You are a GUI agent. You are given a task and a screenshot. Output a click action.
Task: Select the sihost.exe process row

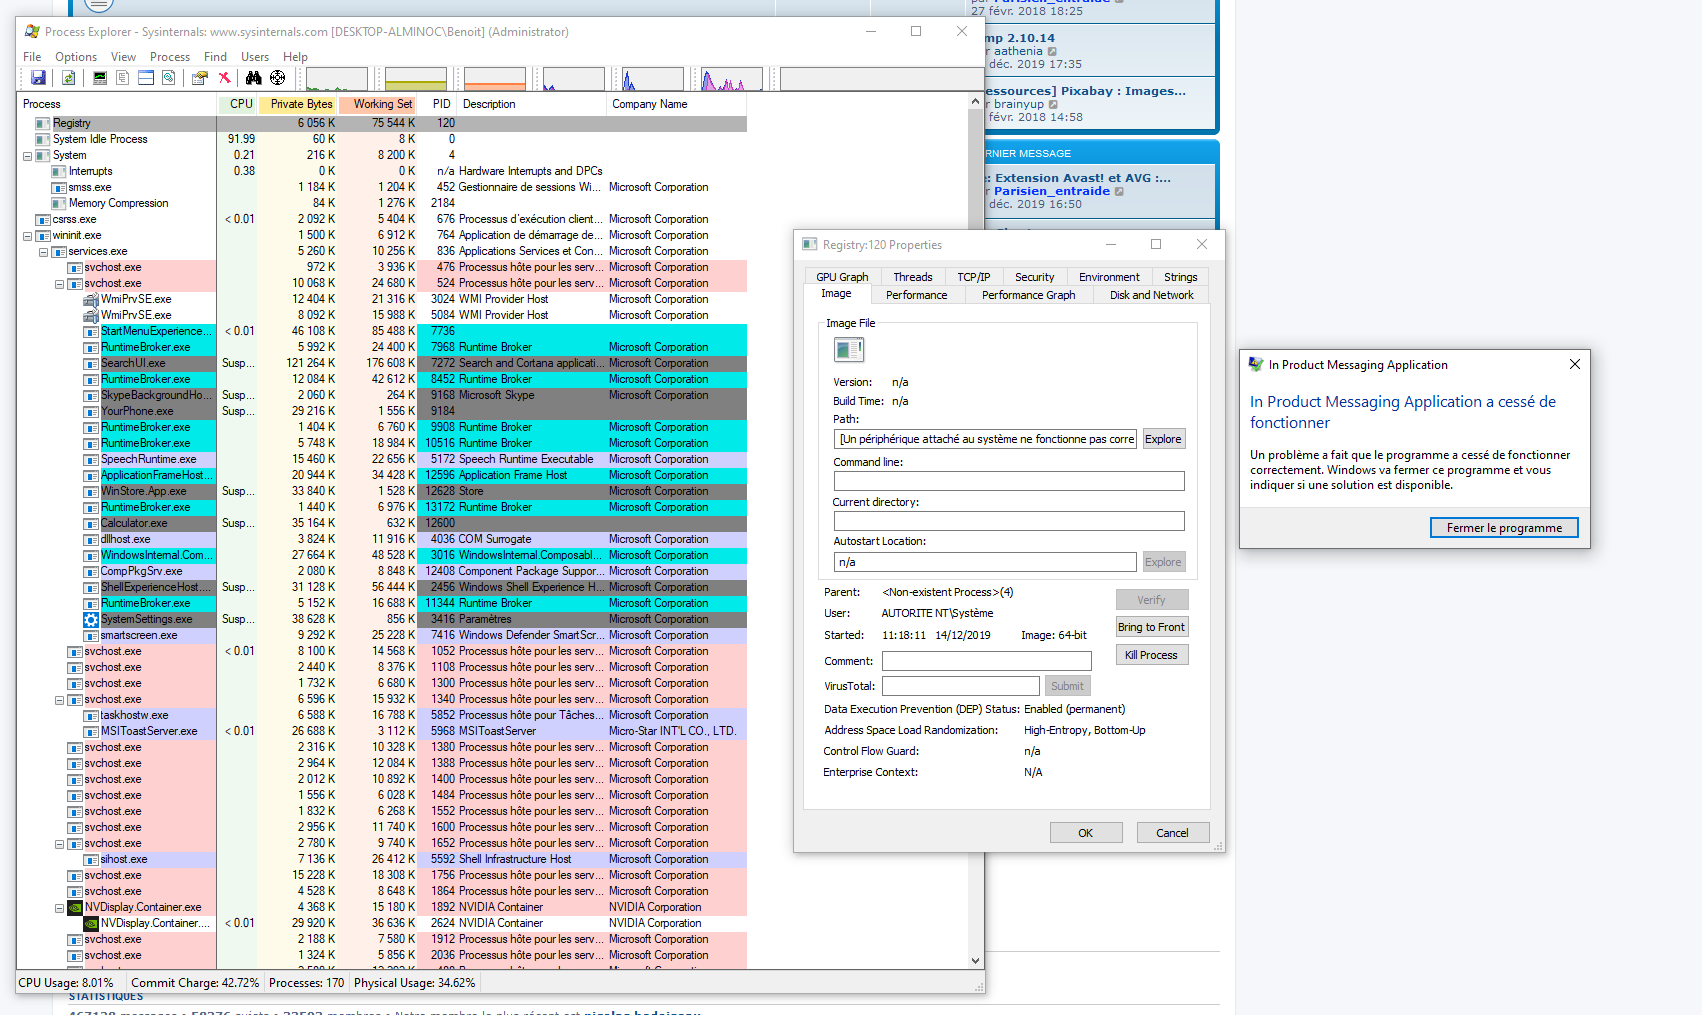381,859
